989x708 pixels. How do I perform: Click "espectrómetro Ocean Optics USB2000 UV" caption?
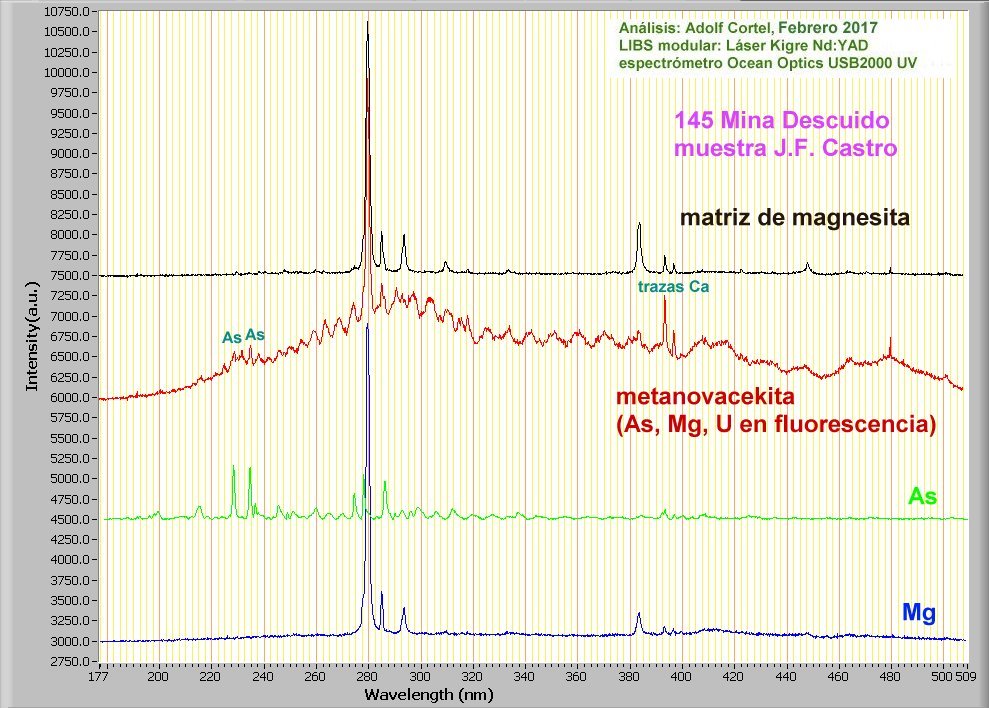click(768, 63)
